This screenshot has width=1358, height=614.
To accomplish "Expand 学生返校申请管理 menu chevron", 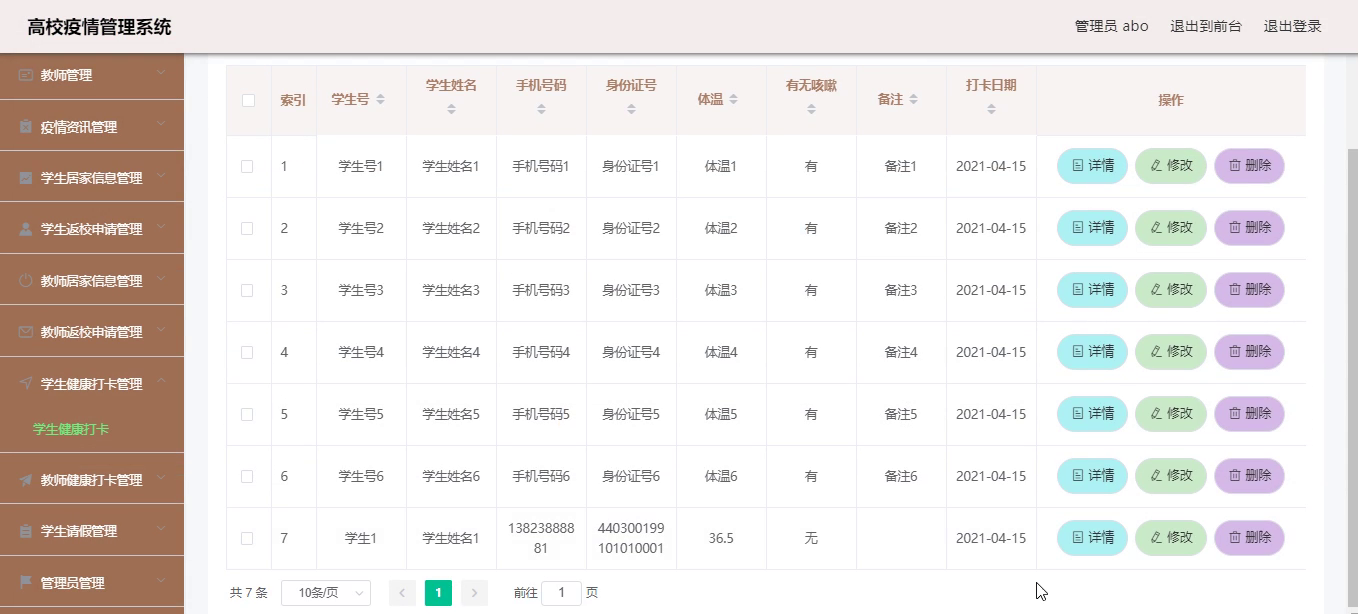I will 161,228.
